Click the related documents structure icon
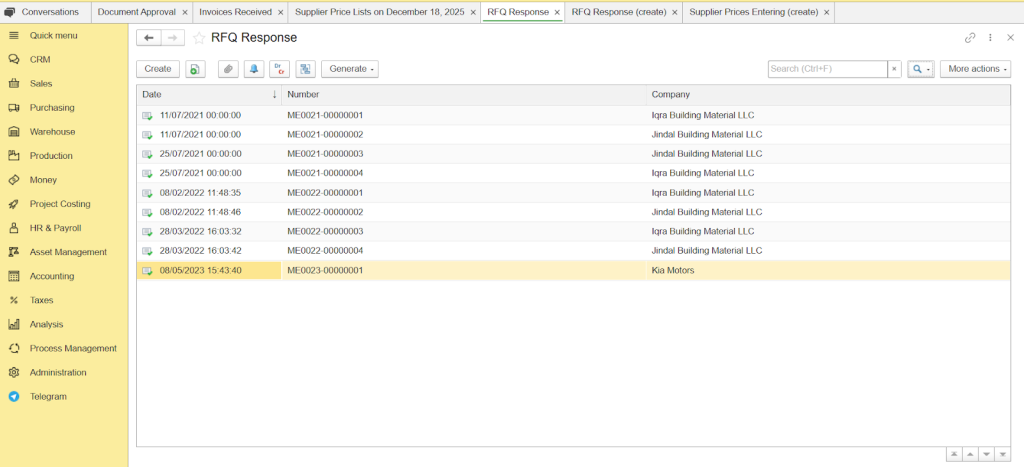The width and height of the screenshot is (1024, 467). click(x=305, y=69)
